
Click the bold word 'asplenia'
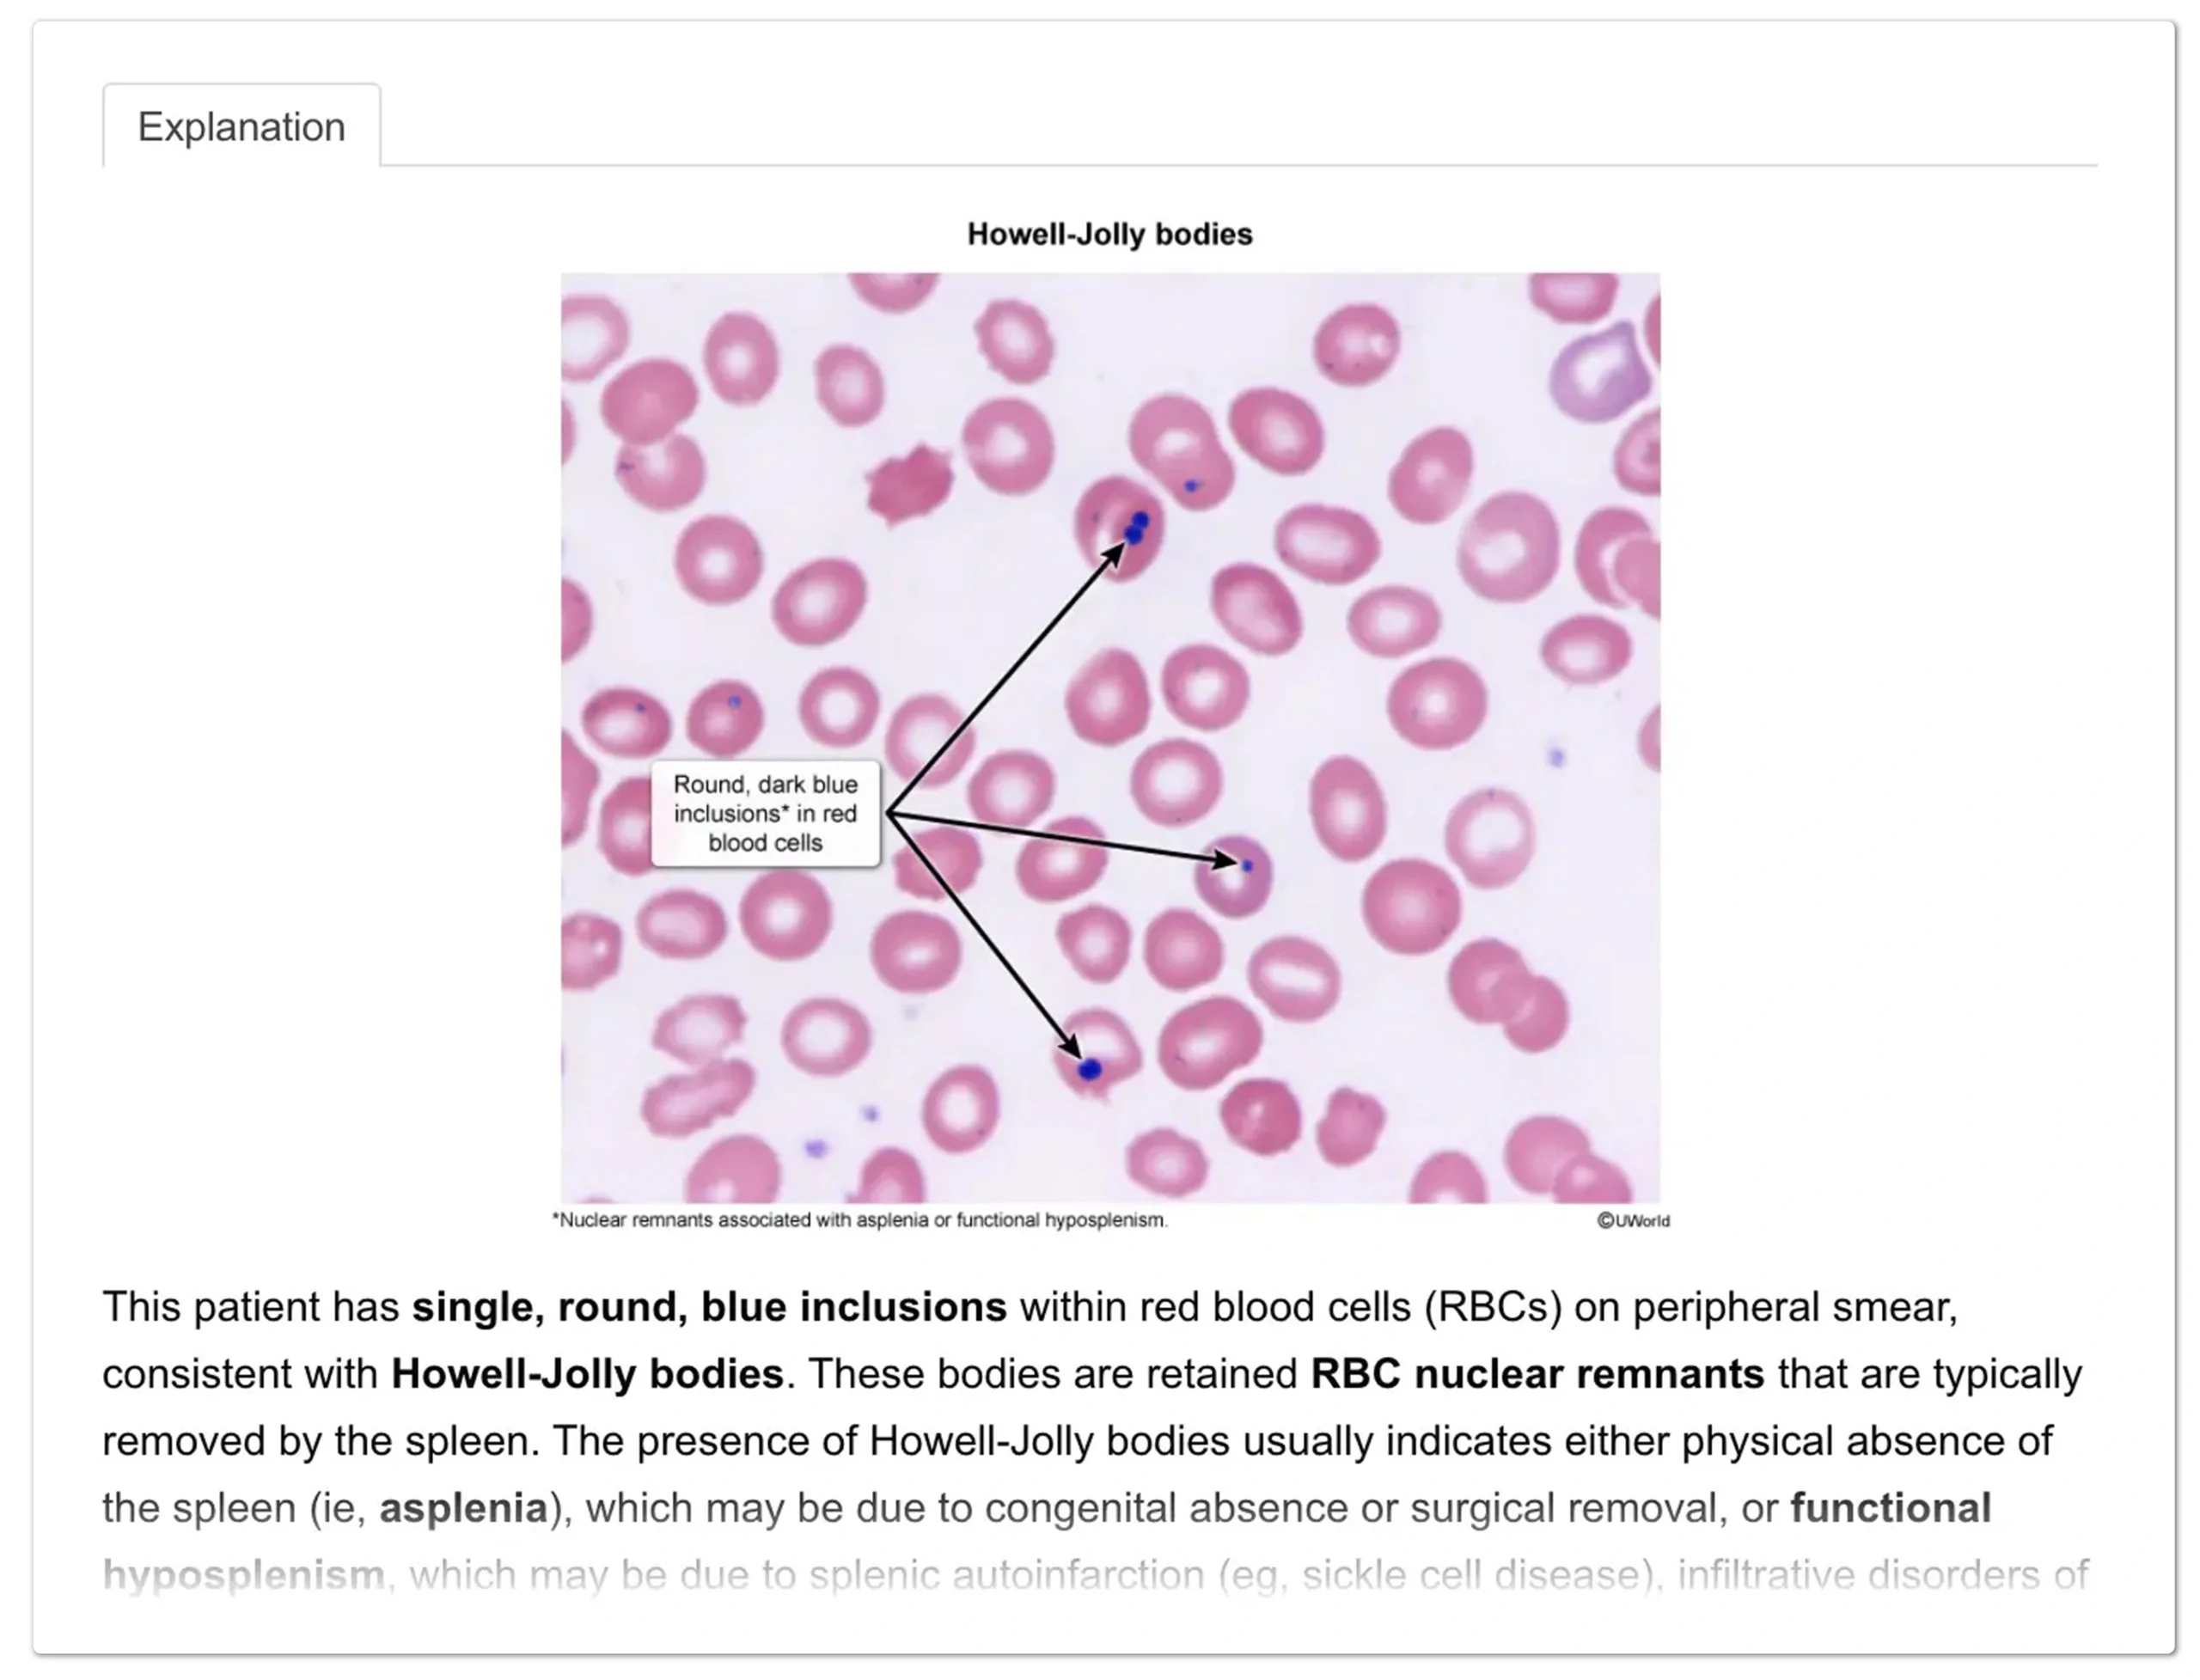click(464, 1508)
